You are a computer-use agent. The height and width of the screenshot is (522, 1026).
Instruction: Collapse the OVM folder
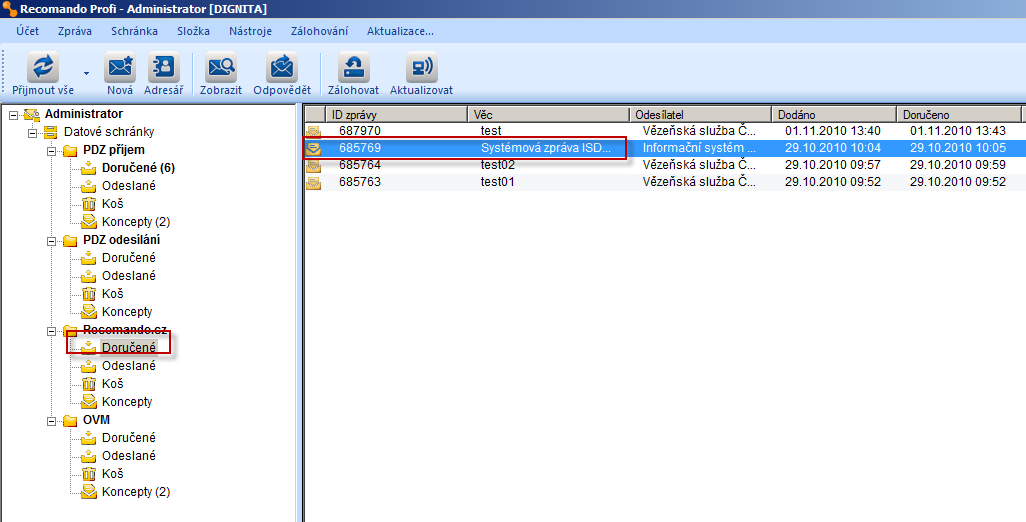tap(52, 420)
